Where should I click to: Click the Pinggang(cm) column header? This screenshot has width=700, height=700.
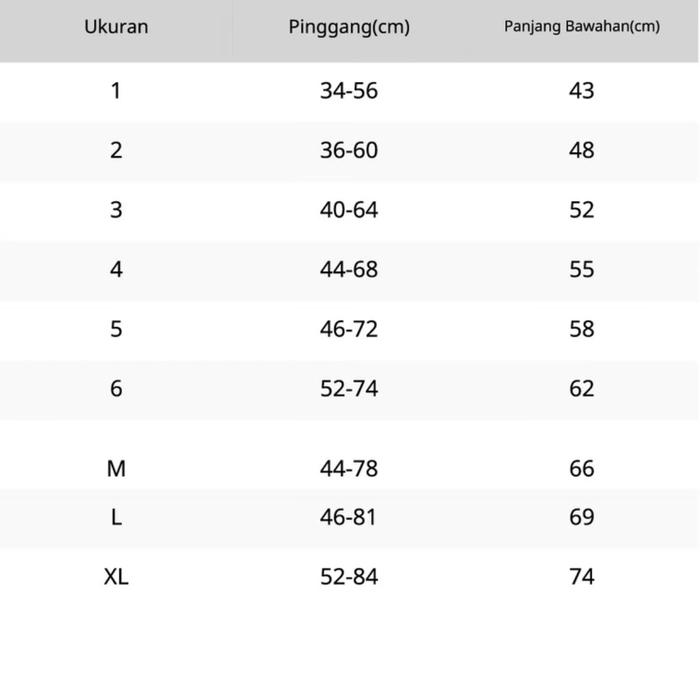[349, 27]
